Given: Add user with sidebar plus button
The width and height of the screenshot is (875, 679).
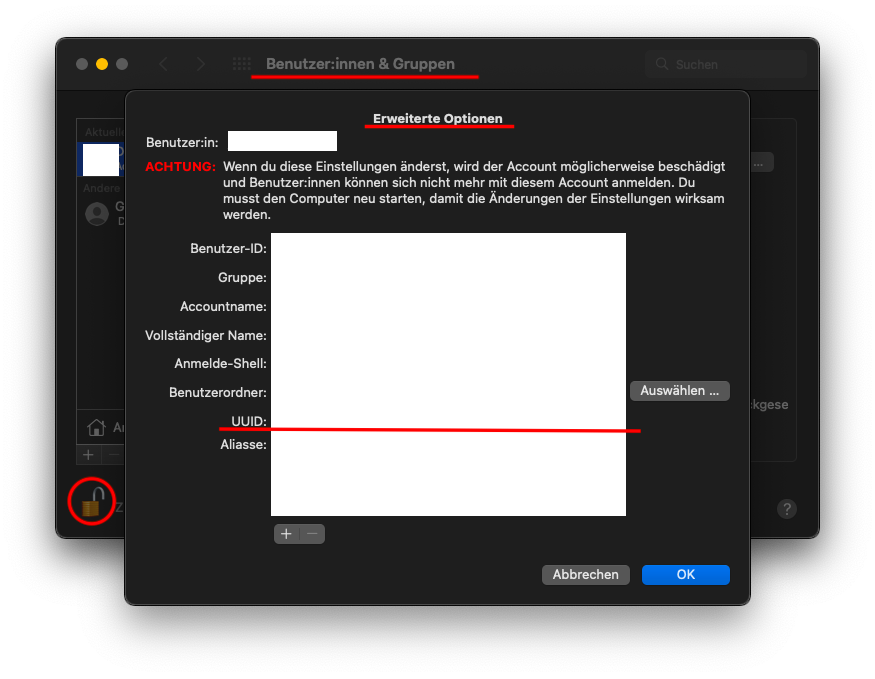Looking at the screenshot, I should tap(88, 455).
